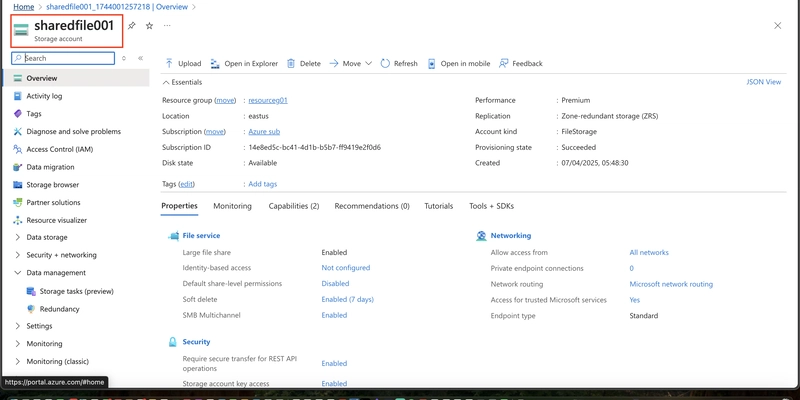Expand the Data storage section

coord(46,237)
